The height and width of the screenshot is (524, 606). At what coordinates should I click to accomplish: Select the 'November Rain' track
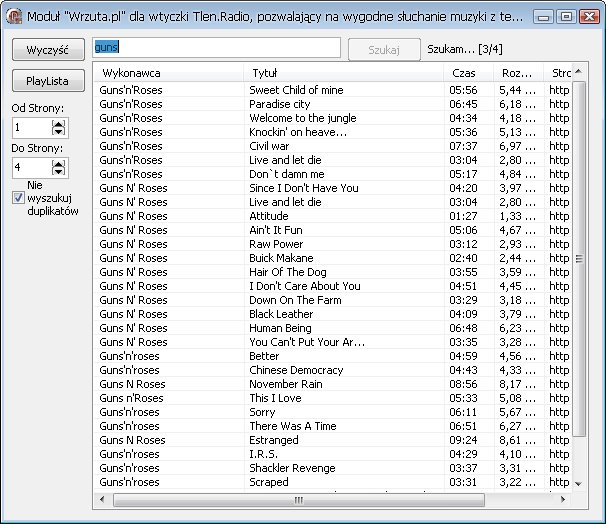[286, 384]
